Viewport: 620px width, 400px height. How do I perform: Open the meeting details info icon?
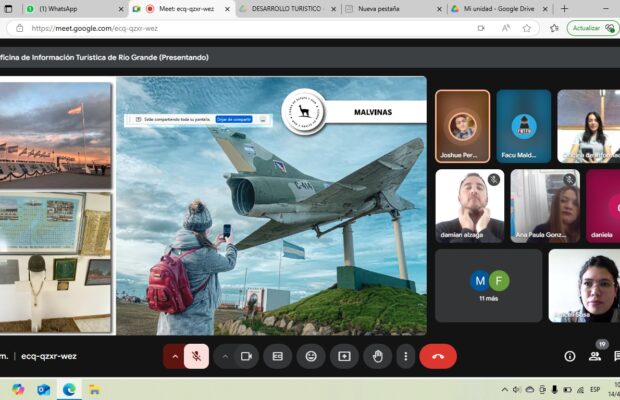click(x=570, y=356)
